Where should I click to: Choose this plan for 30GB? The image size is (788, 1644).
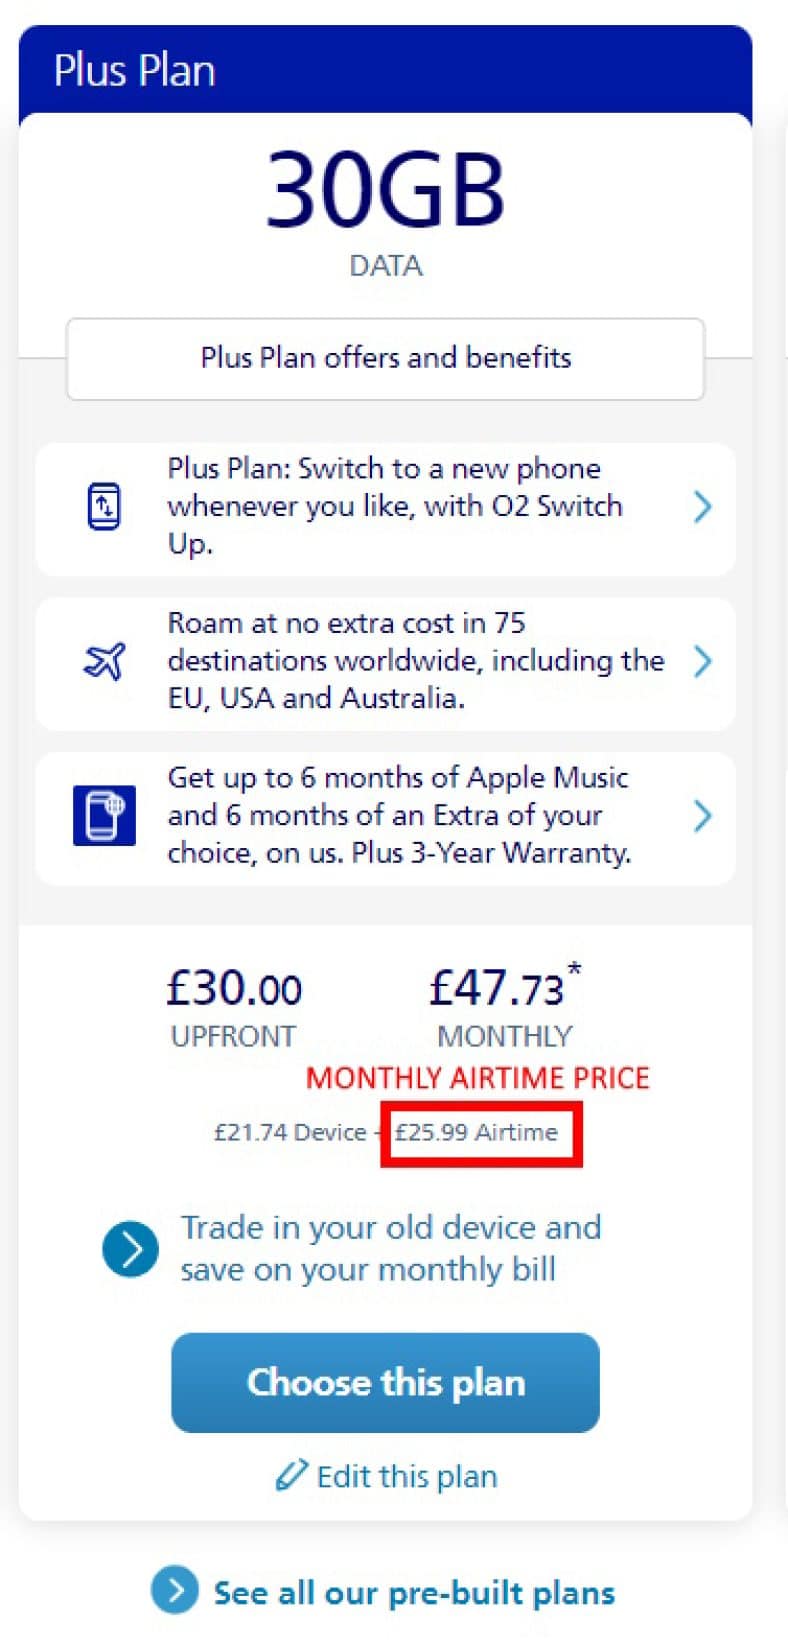coord(385,1382)
